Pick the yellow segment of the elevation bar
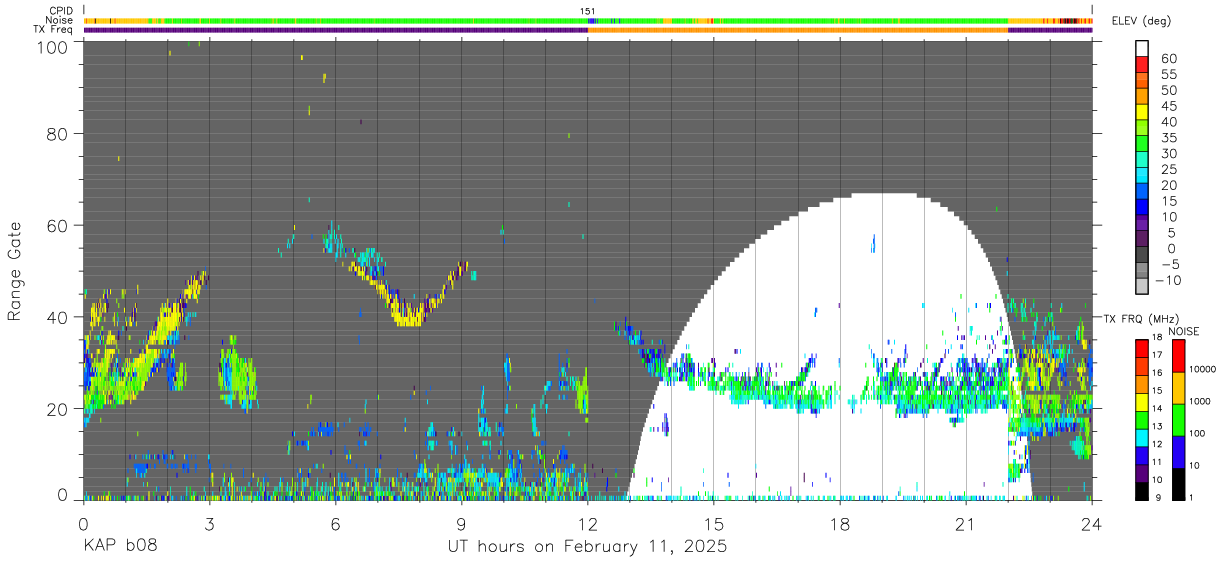1228x567 pixels. (x=1142, y=111)
